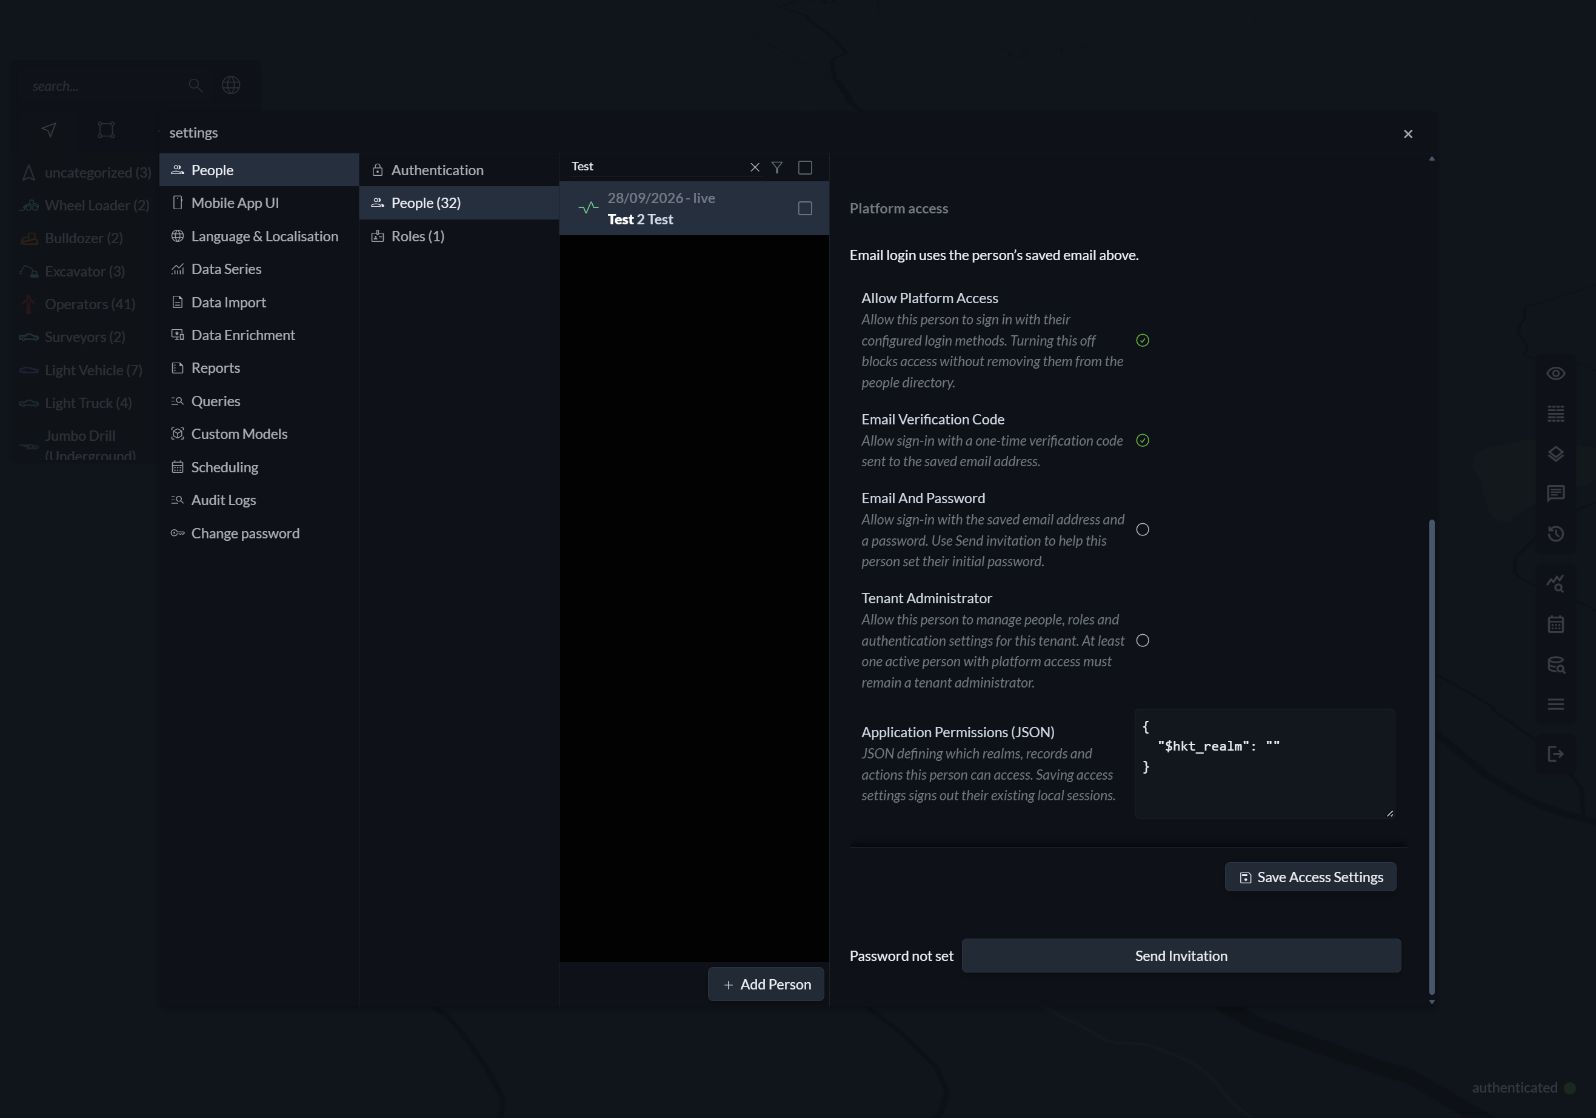The width and height of the screenshot is (1596, 1118).
Task: Click the Add Person button
Action: (766, 984)
